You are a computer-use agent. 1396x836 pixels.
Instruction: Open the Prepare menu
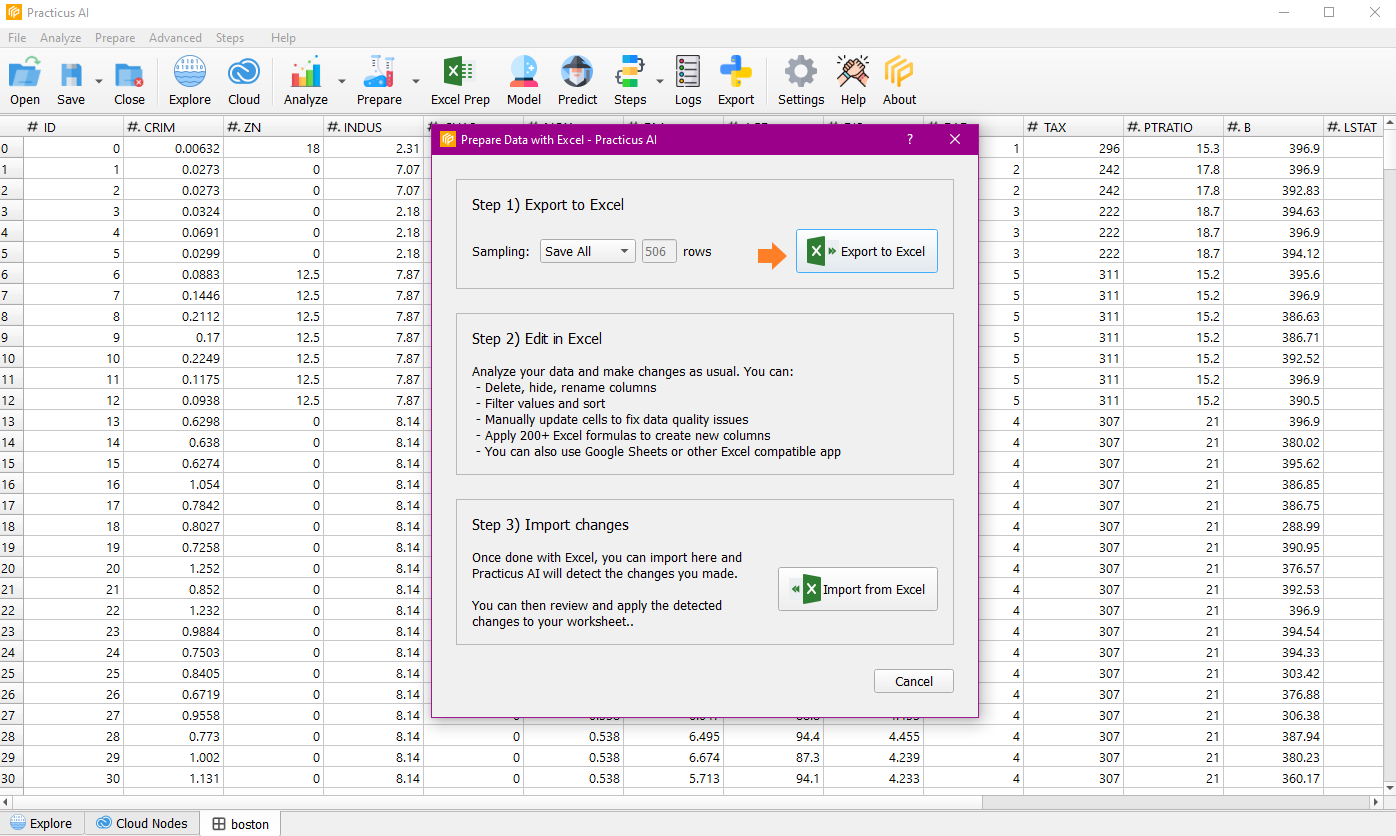pyautogui.click(x=115, y=38)
